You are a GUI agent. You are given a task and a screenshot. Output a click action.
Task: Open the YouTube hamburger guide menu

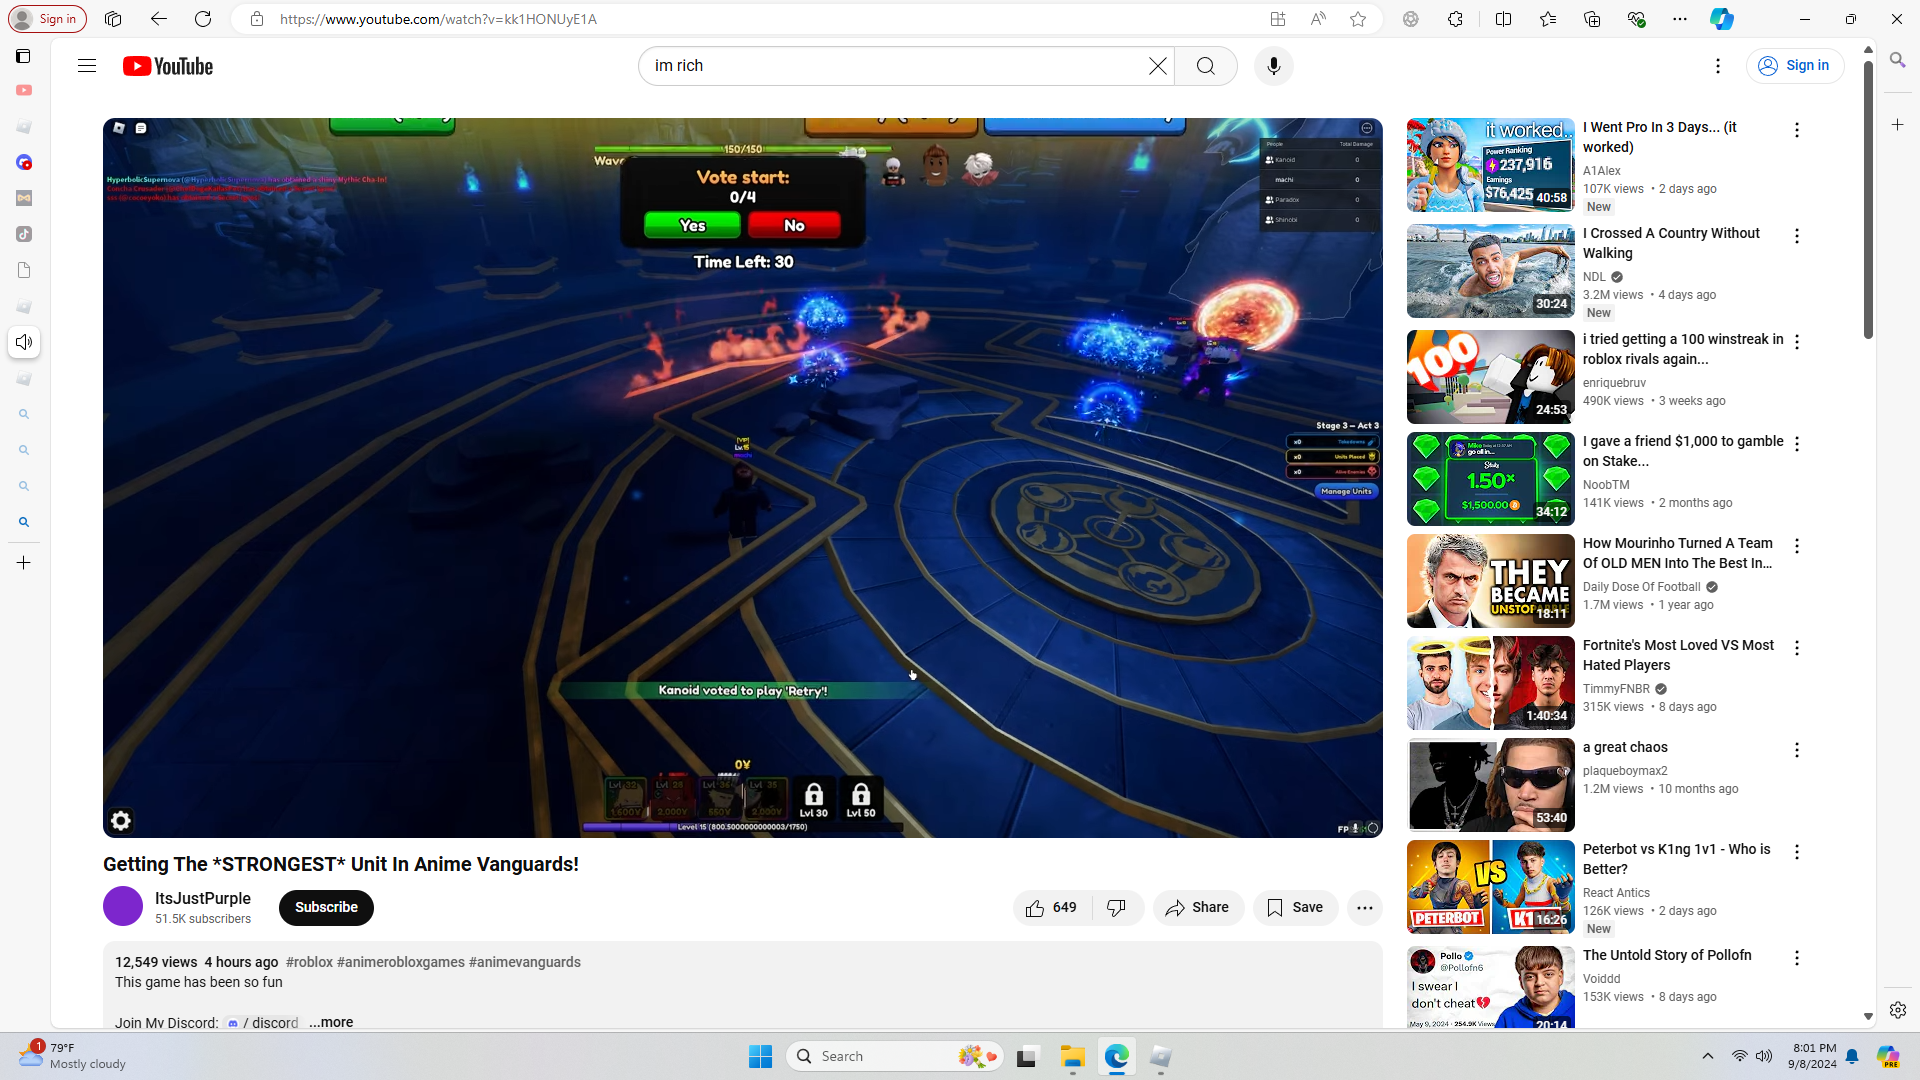(x=87, y=66)
